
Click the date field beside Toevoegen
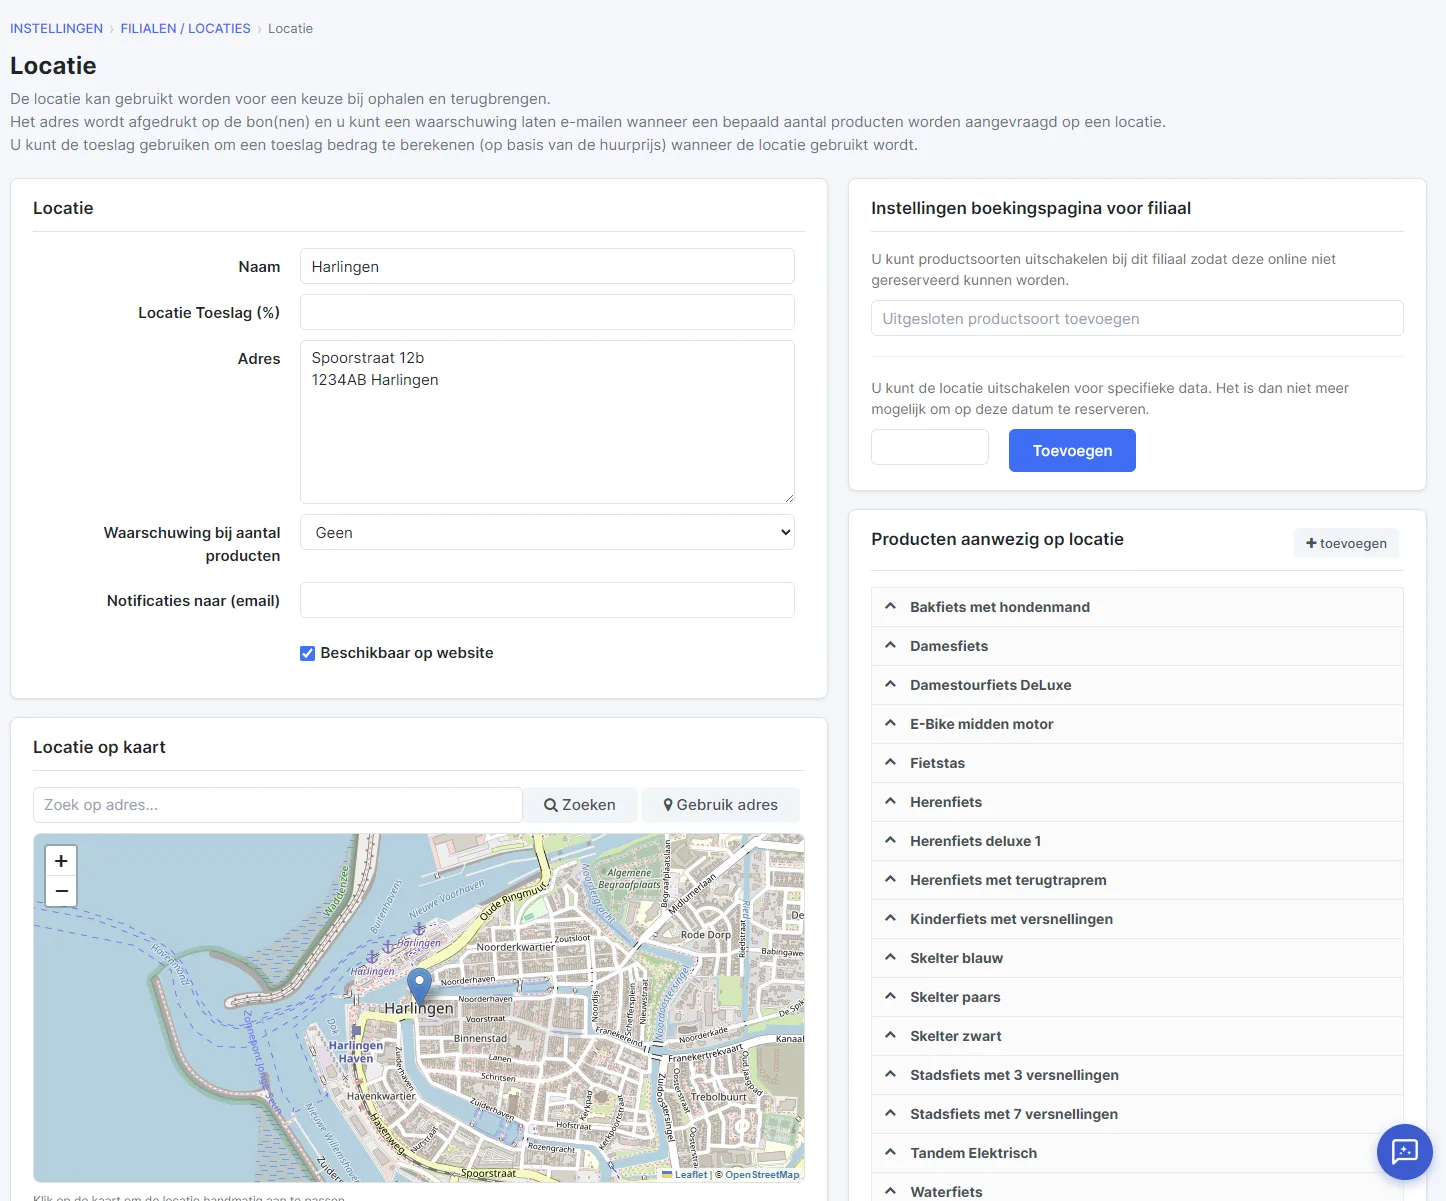[930, 447]
